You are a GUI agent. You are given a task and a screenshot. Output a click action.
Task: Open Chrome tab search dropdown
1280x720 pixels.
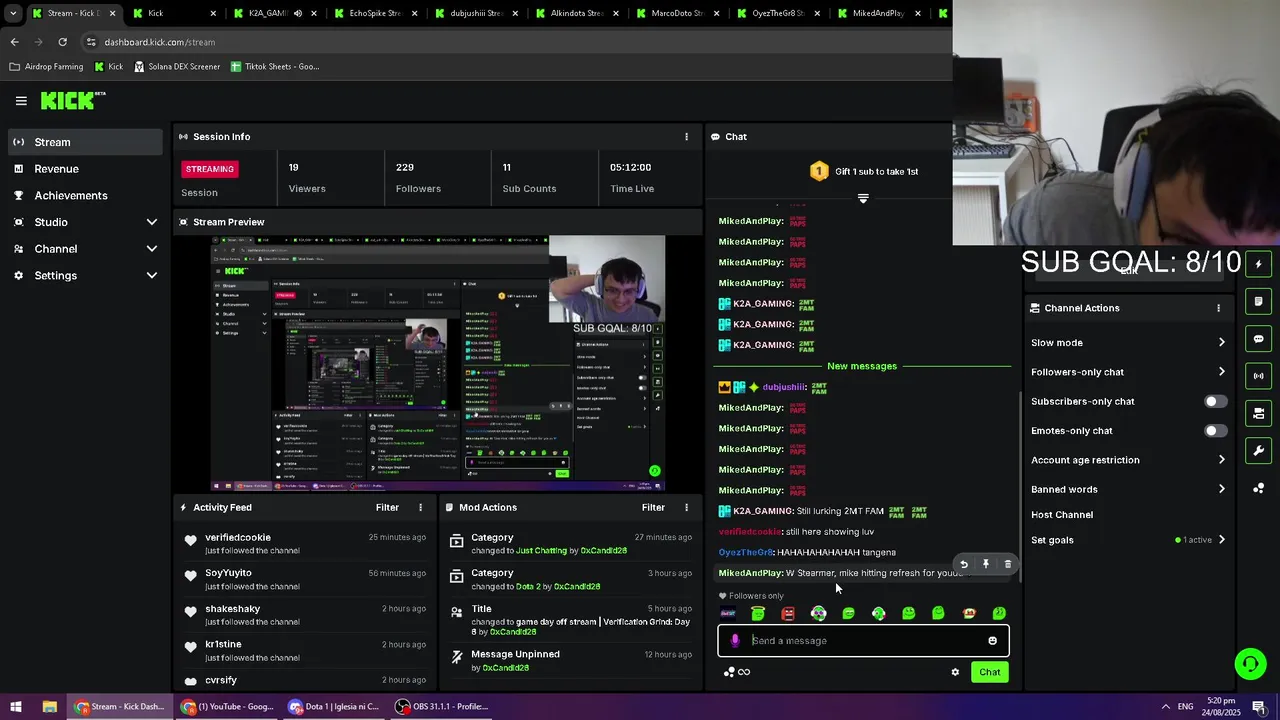(13, 13)
